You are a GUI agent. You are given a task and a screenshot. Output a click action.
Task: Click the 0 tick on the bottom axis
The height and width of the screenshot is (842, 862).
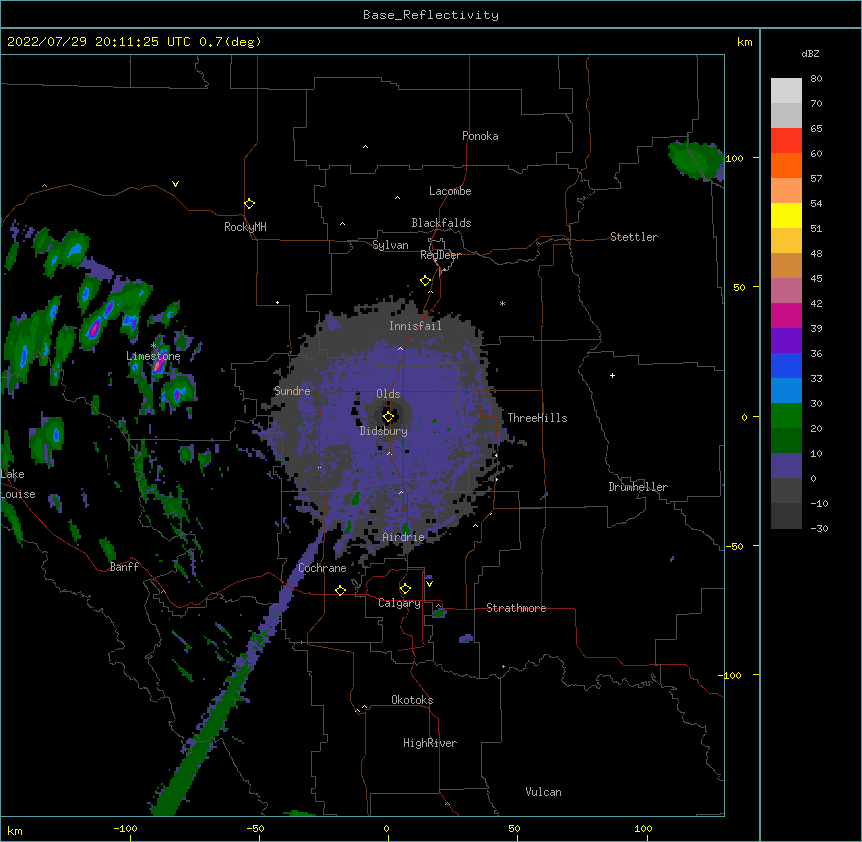pyautogui.click(x=386, y=828)
